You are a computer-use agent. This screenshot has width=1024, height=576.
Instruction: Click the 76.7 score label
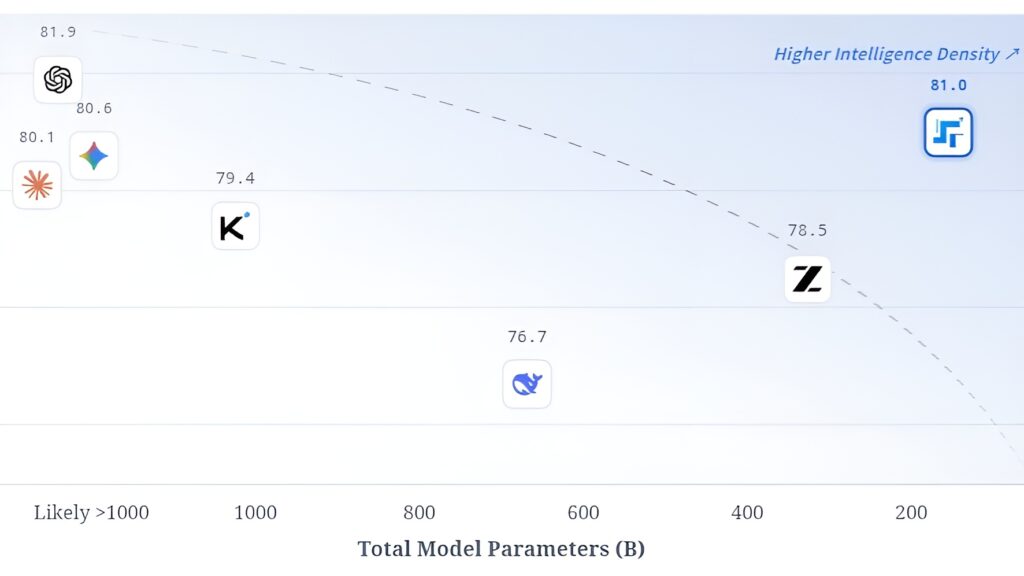point(527,337)
